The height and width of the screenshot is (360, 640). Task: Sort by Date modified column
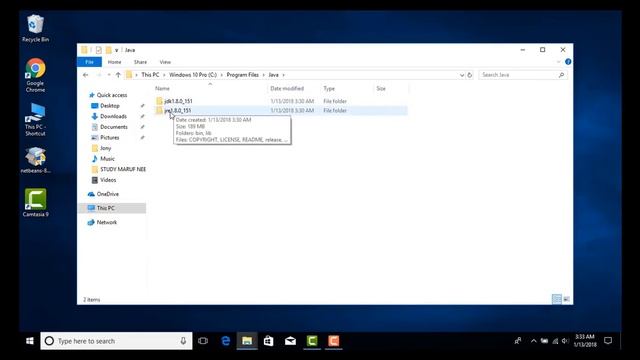point(287,89)
